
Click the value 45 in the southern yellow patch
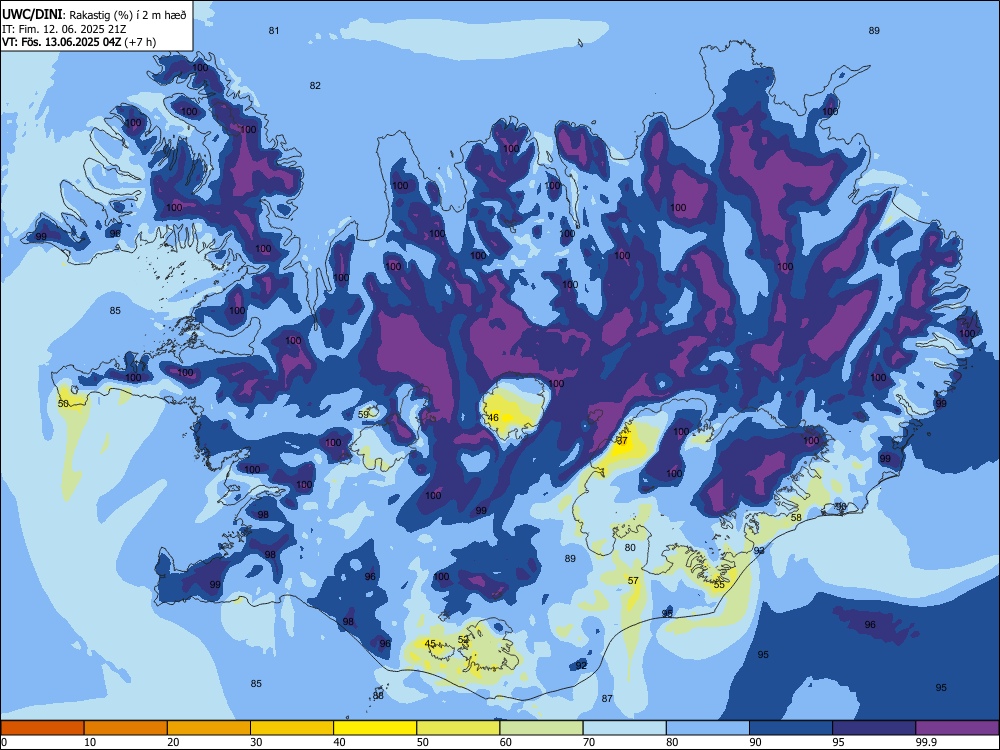pyautogui.click(x=430, y=643)
